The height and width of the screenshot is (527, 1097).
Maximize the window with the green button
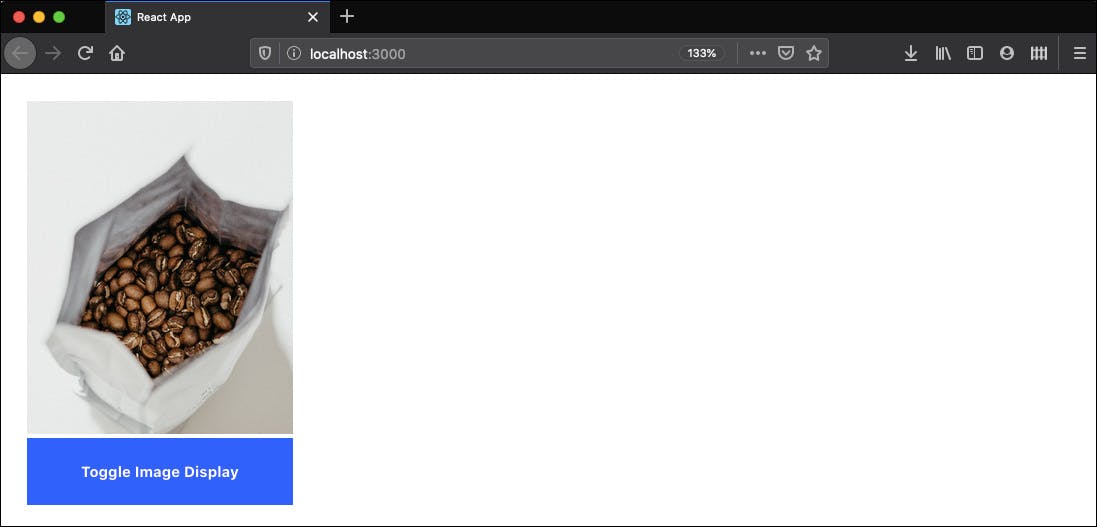pos(59,17)
